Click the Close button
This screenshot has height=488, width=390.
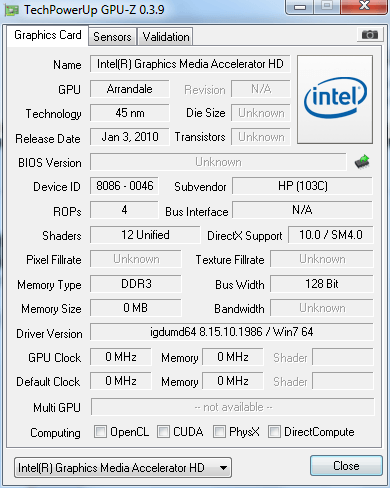pyautogui.click(x=346, y=466)
